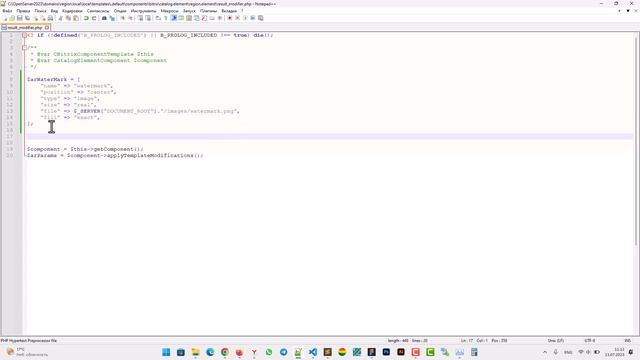Create a new document via toolbar

point(5,18)
